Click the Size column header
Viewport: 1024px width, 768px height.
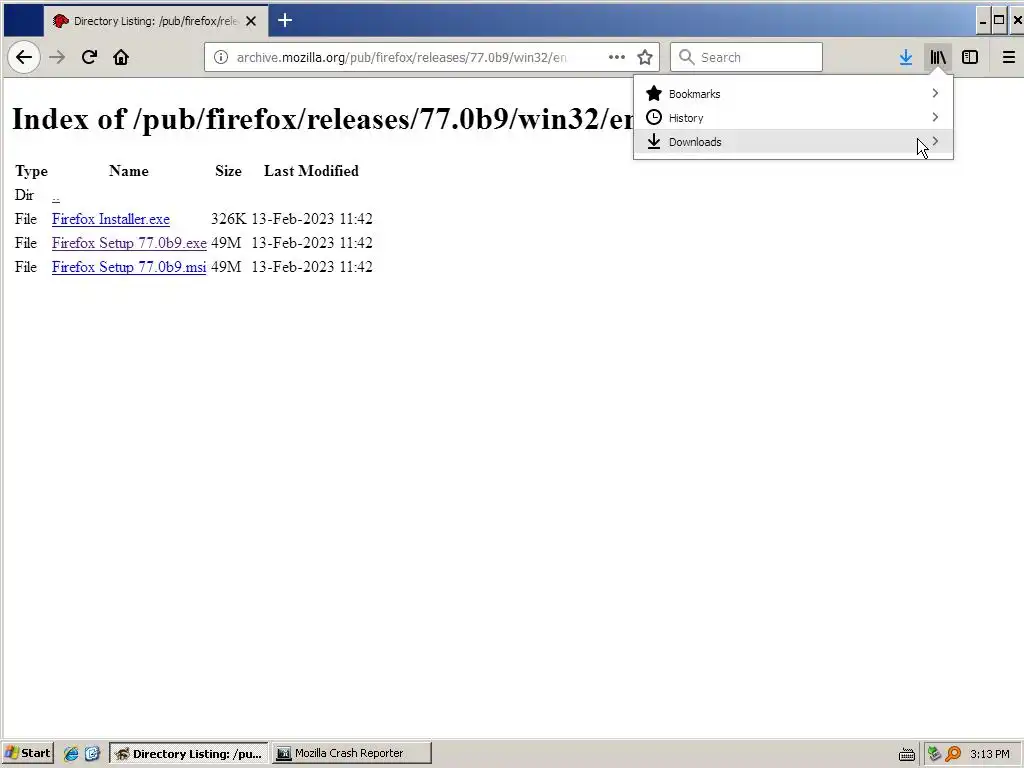pyautogui.click(x=229, y=171)
